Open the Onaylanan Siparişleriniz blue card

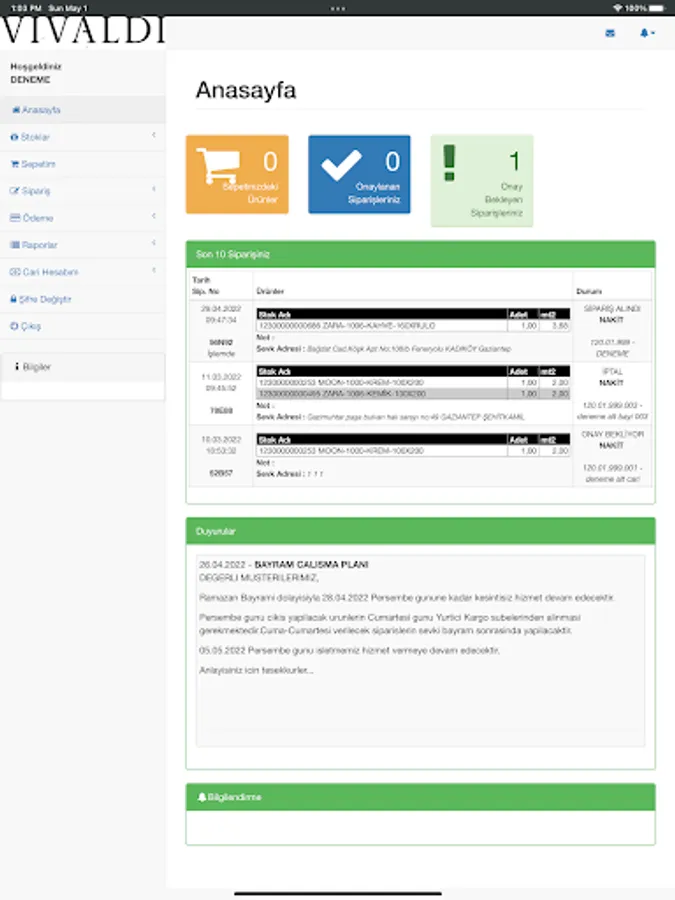pos(359,174)
